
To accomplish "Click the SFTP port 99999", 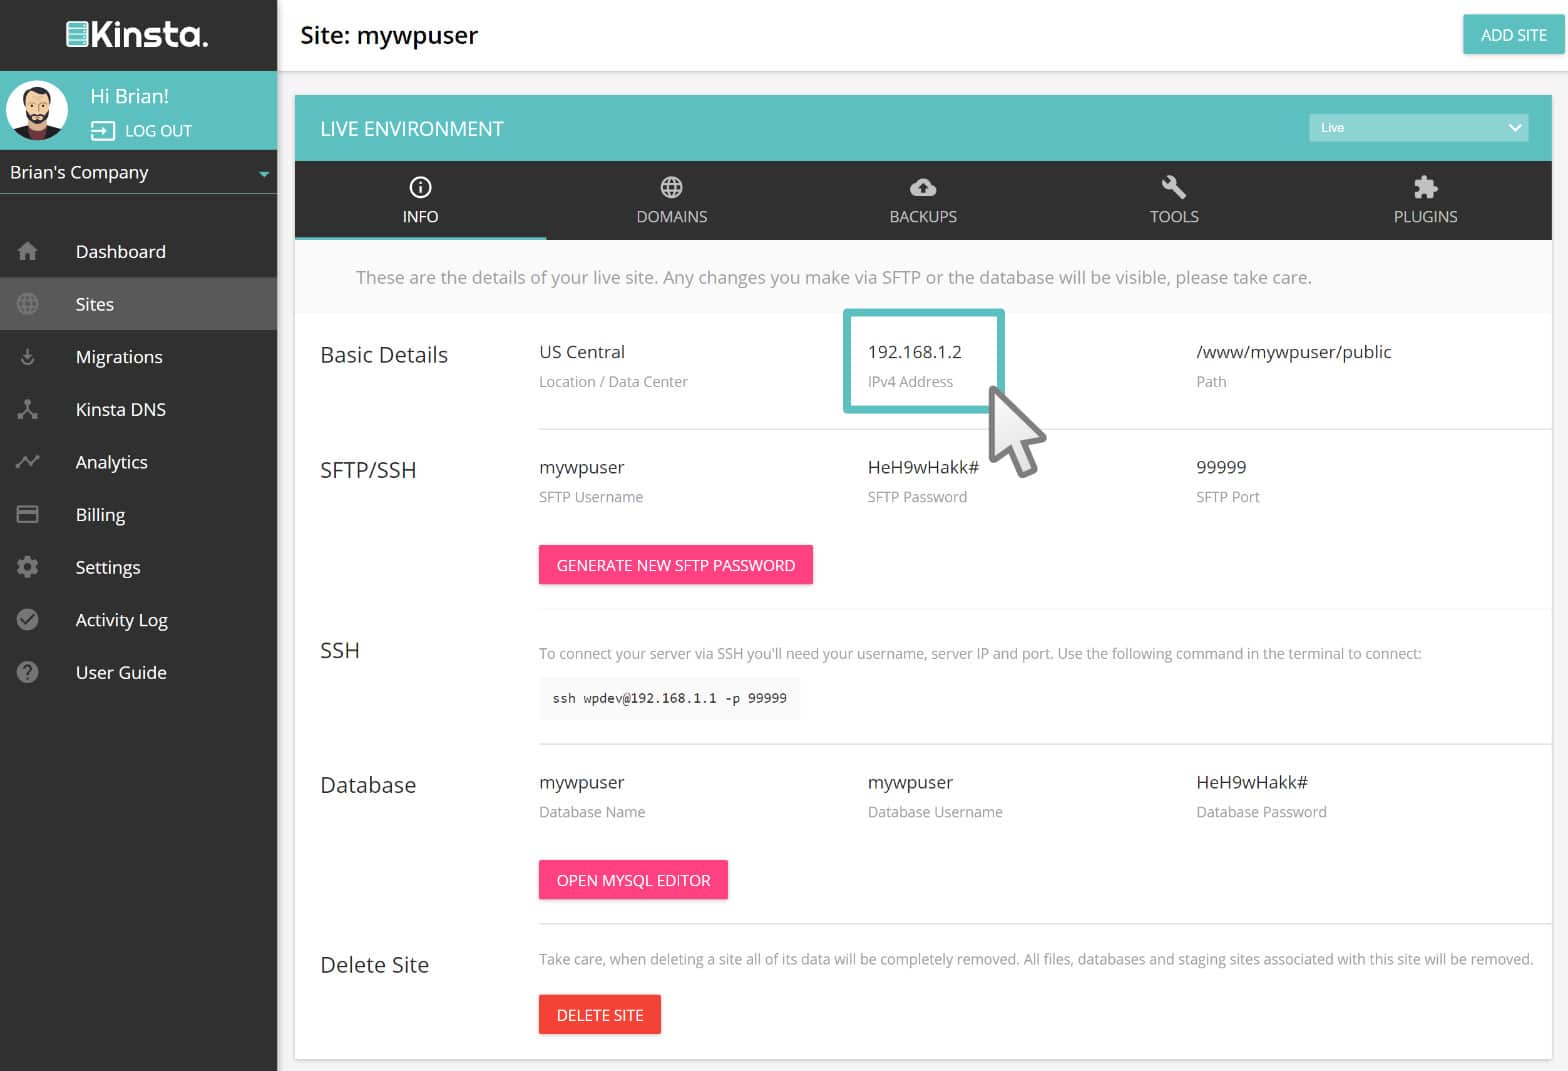I will click(x=1221, y=467).
